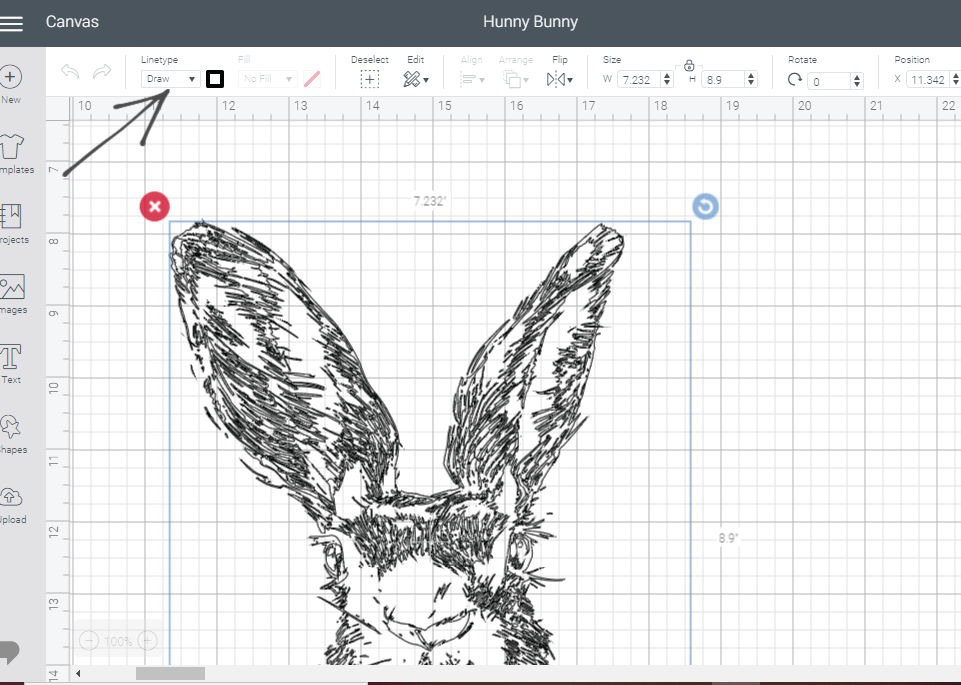Click the Hunny Bunny project title
961x685 pixels.
530,22
